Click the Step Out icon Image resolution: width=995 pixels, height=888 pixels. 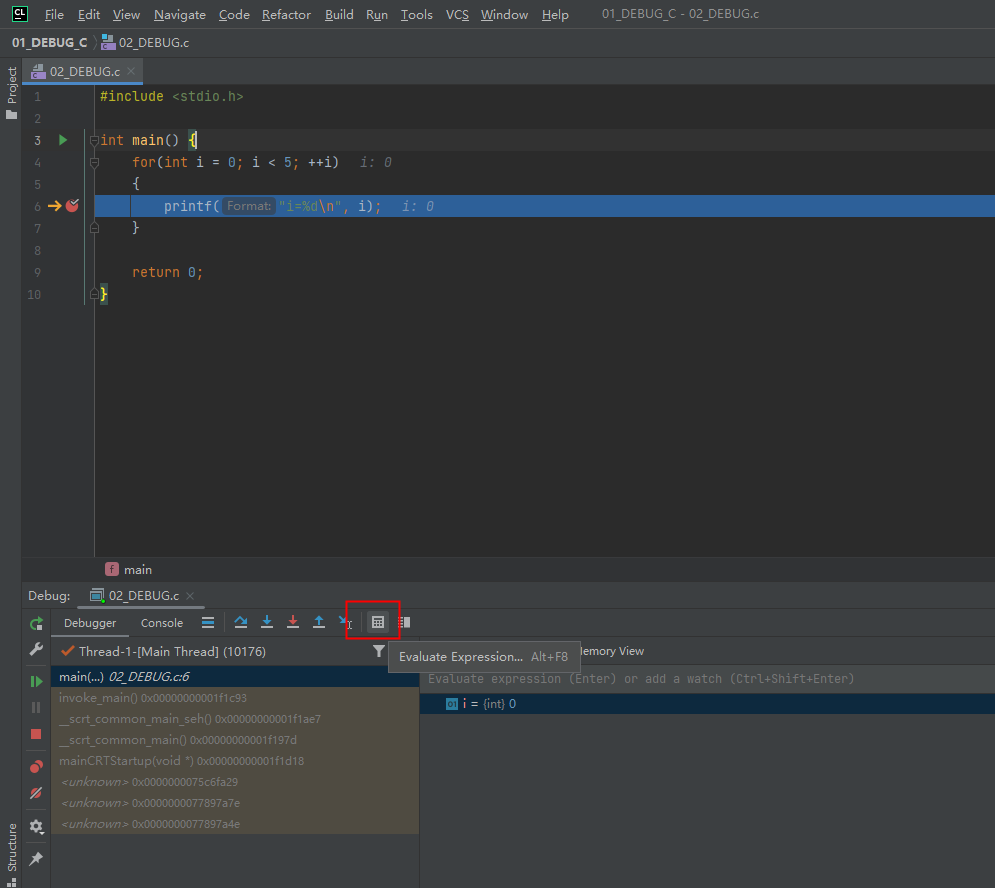pos(319,622)
